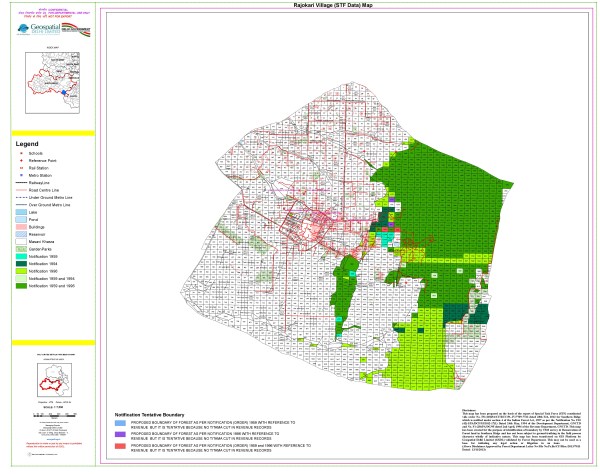Click the blue tentative boundary swatch
Viewport: 600px width, 474px height.
pos(120,423)
